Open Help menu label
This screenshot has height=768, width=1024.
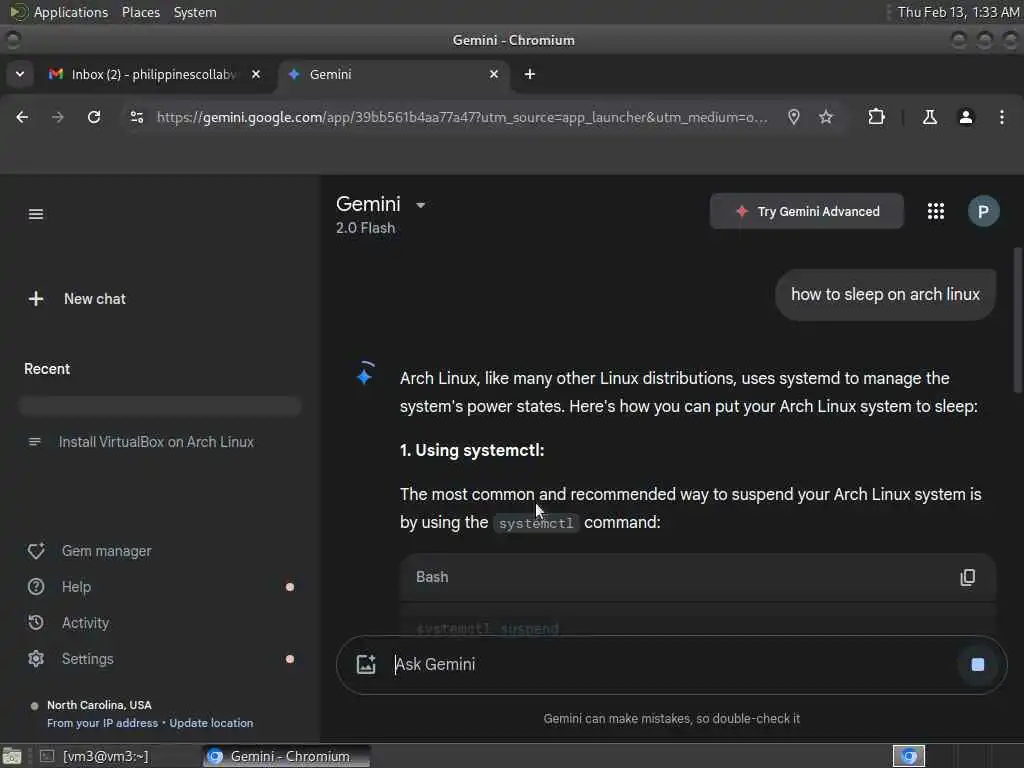pyautogui.click(x=76, y=586)
